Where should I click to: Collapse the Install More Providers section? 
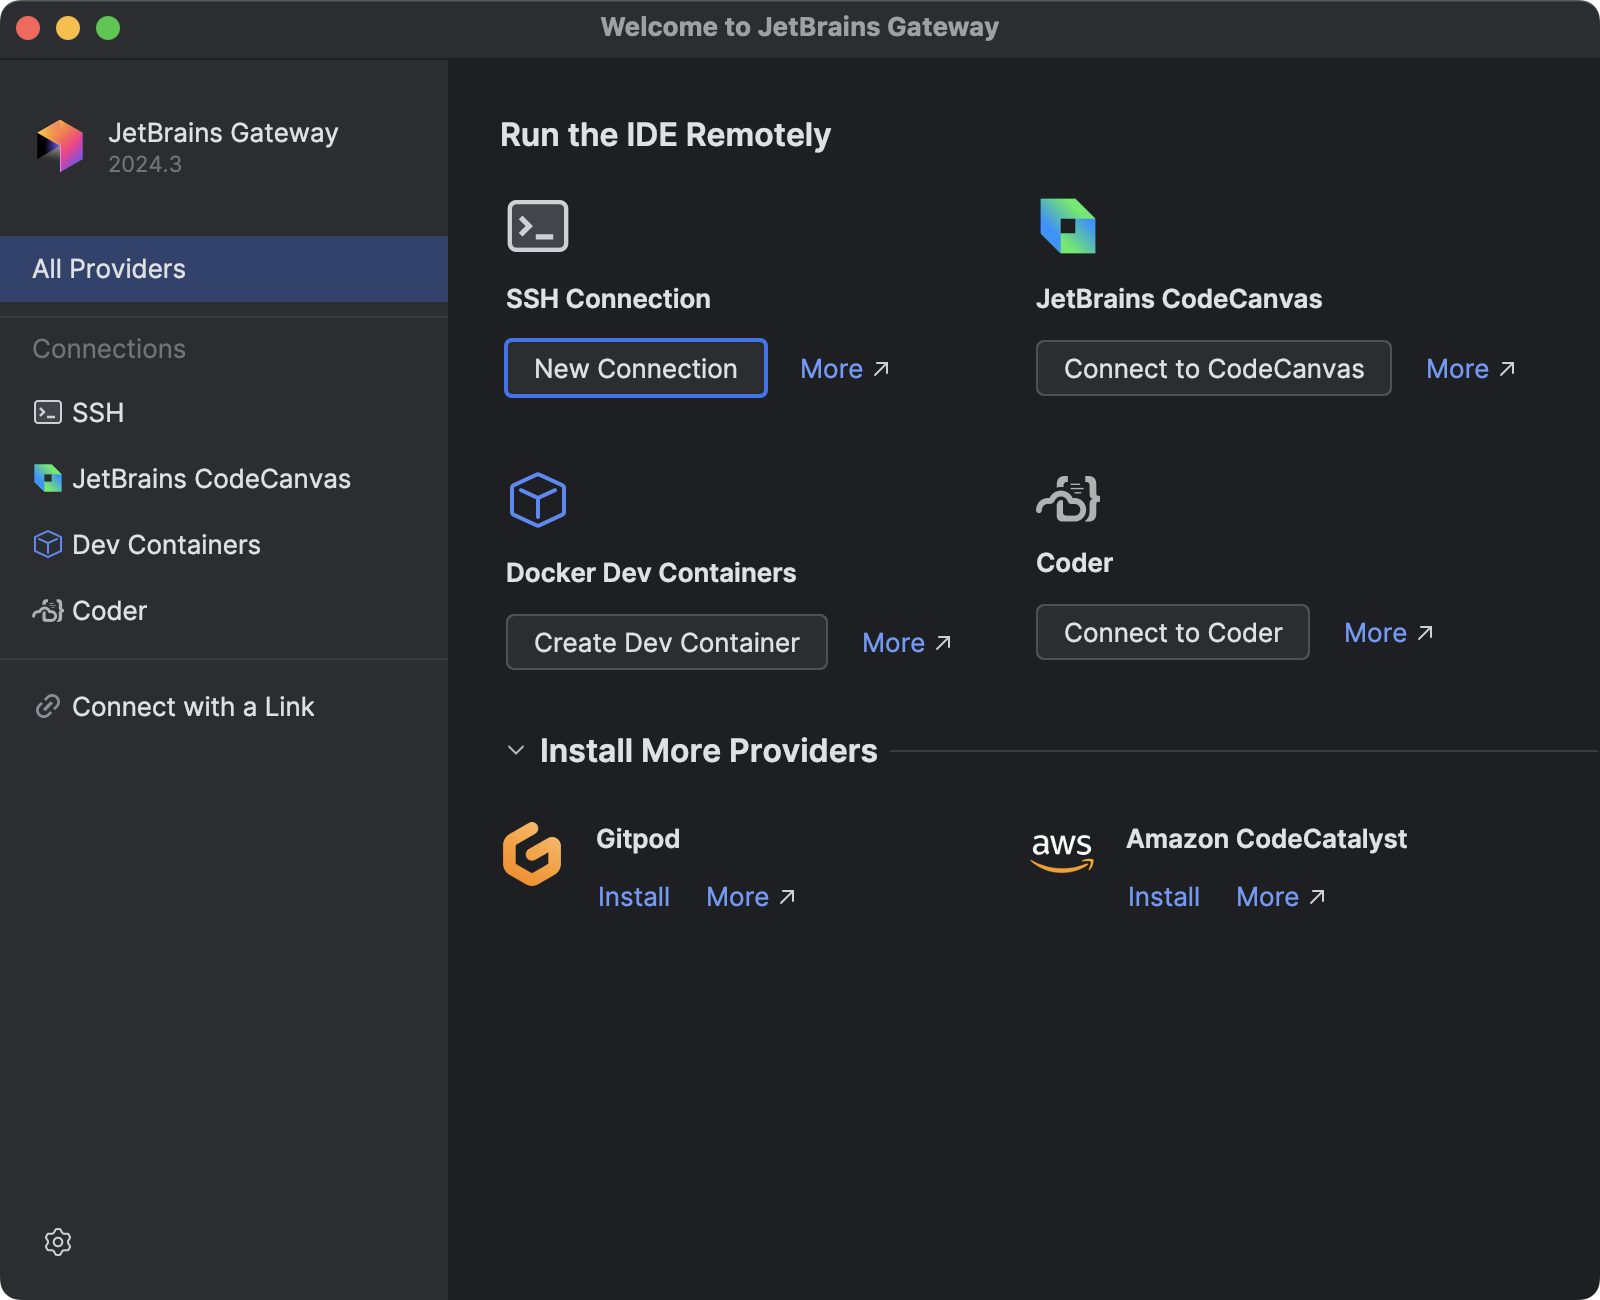click(516, 751)
